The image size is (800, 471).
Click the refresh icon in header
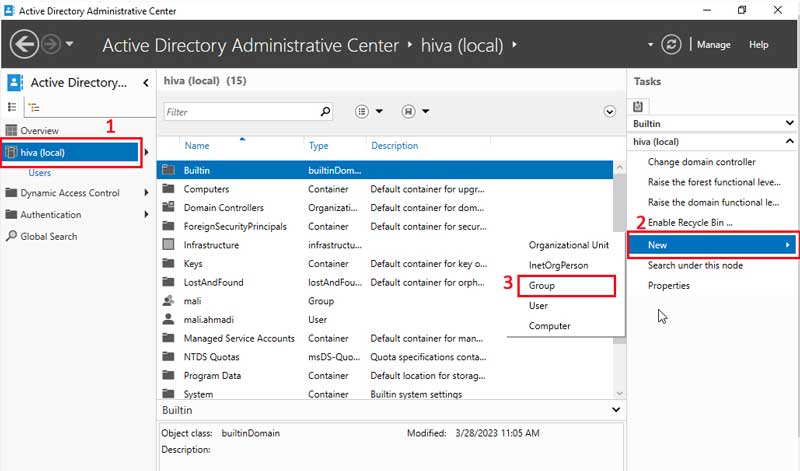(x=671, y=44)
